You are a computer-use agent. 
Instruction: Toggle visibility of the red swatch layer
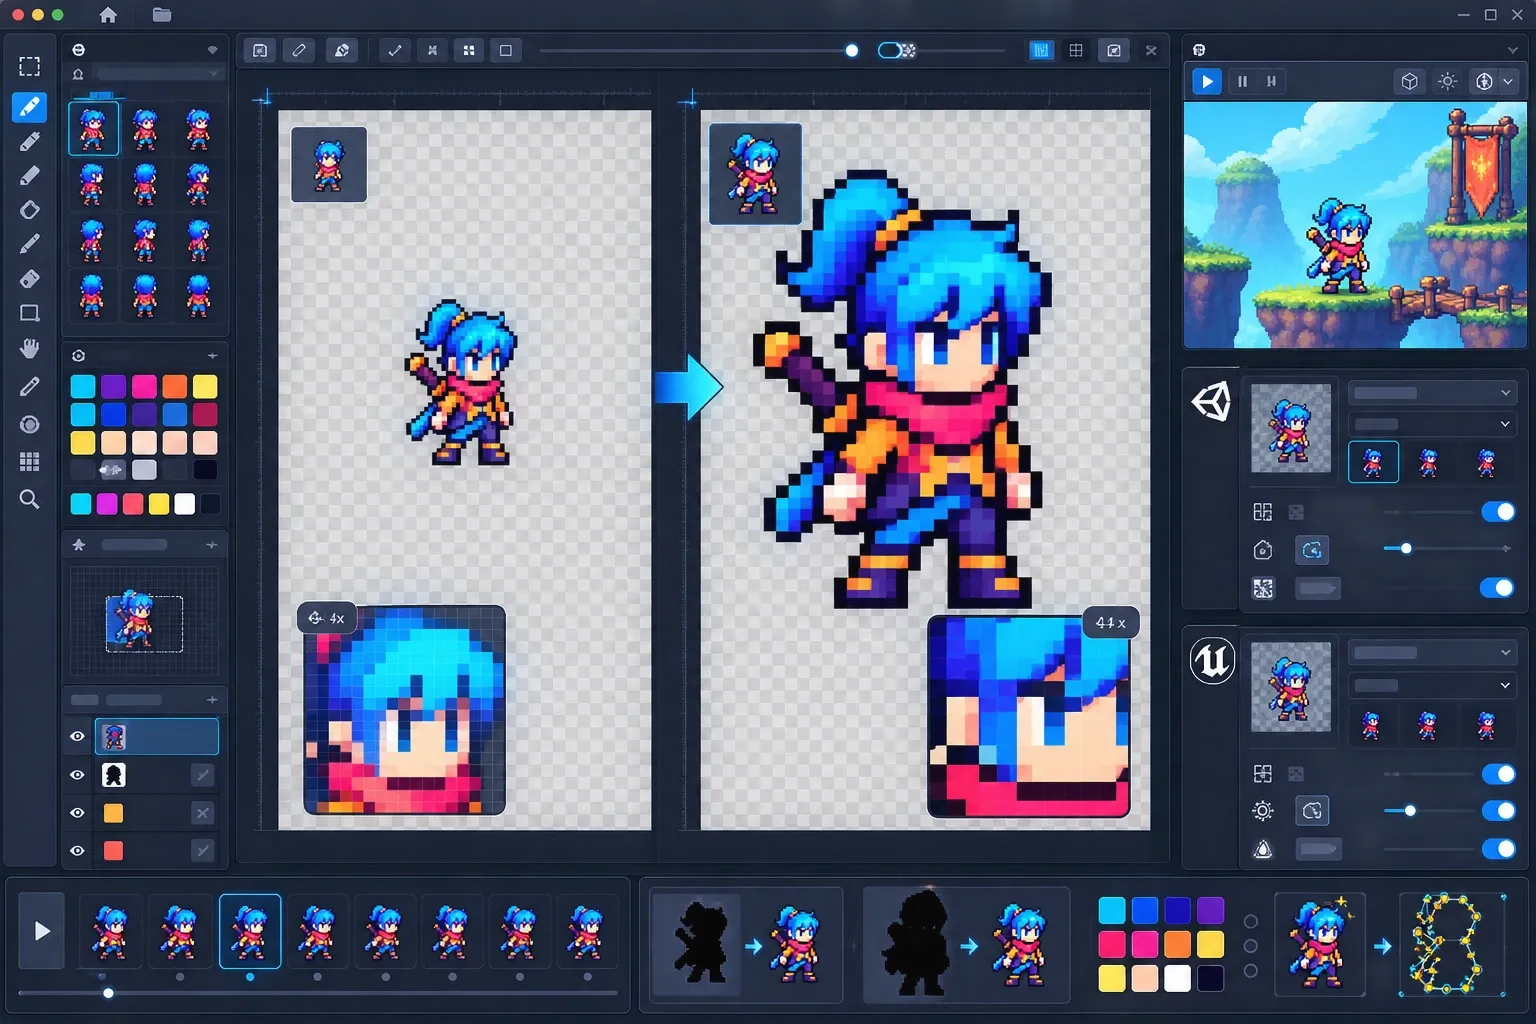(77, 851)
